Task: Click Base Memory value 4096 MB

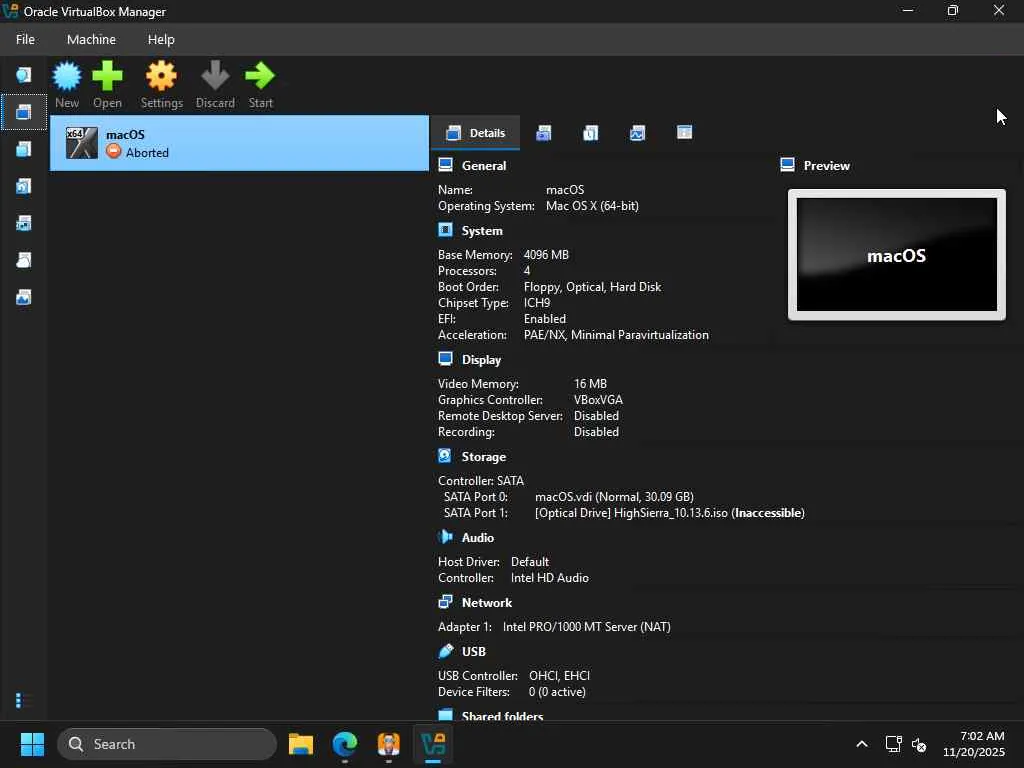Action: tap(546, 255)
